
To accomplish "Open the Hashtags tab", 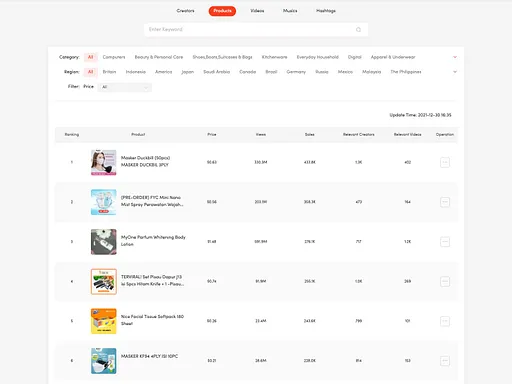I will click(326, 11).
